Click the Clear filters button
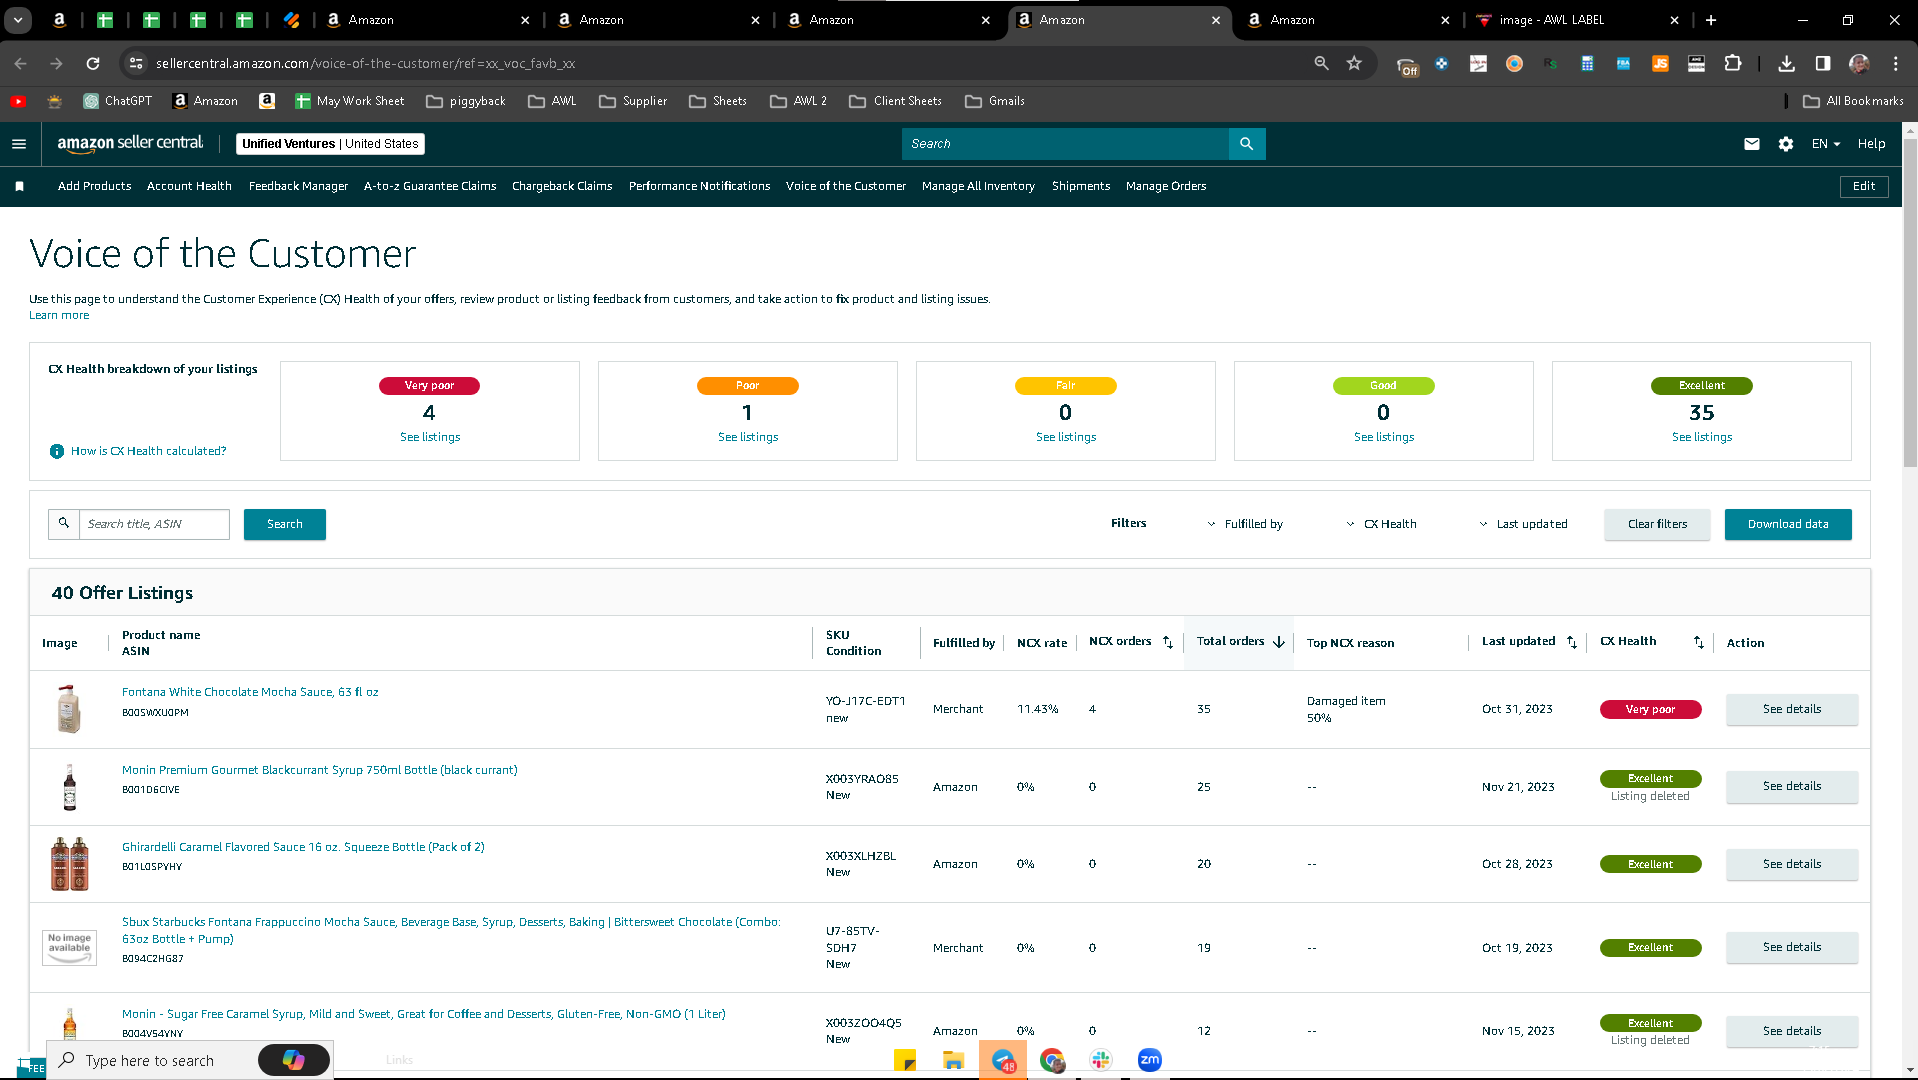1918x1080 pixels. coord(1657,524)
